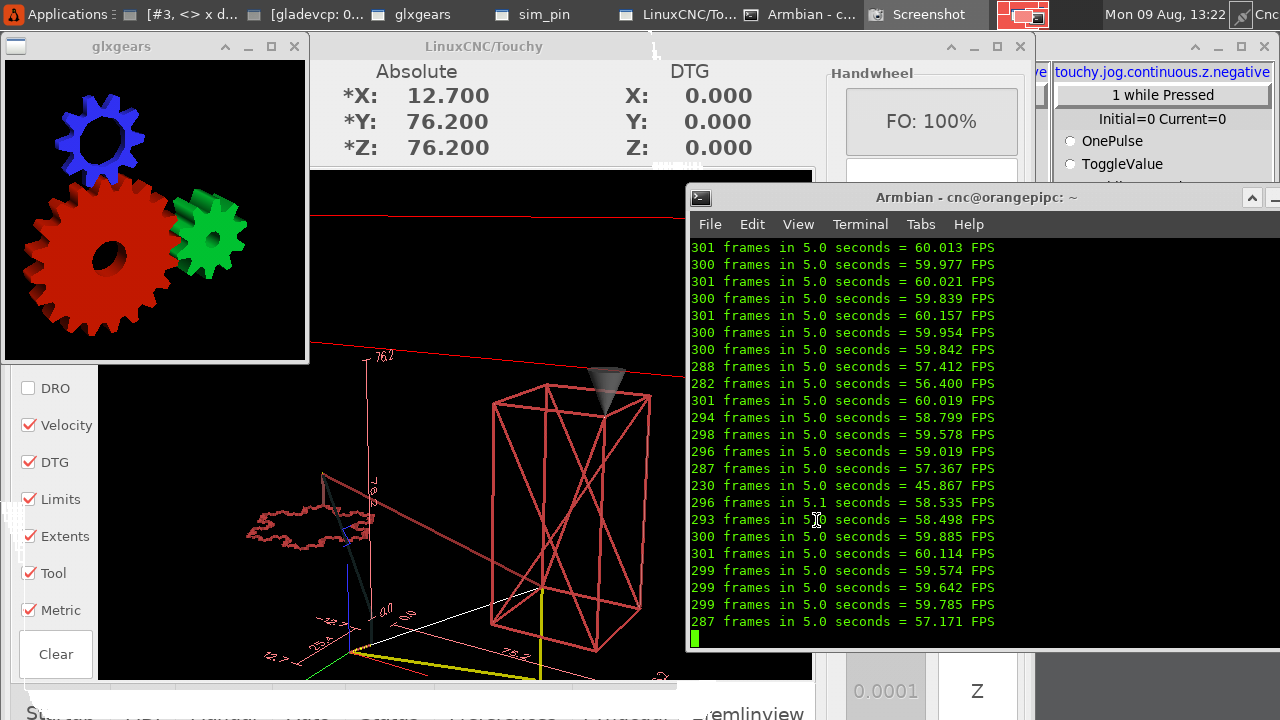Viewport: 1280px width, 720px height.
Task: Enable the DRO checkbox
Action: tap(29, 388)
